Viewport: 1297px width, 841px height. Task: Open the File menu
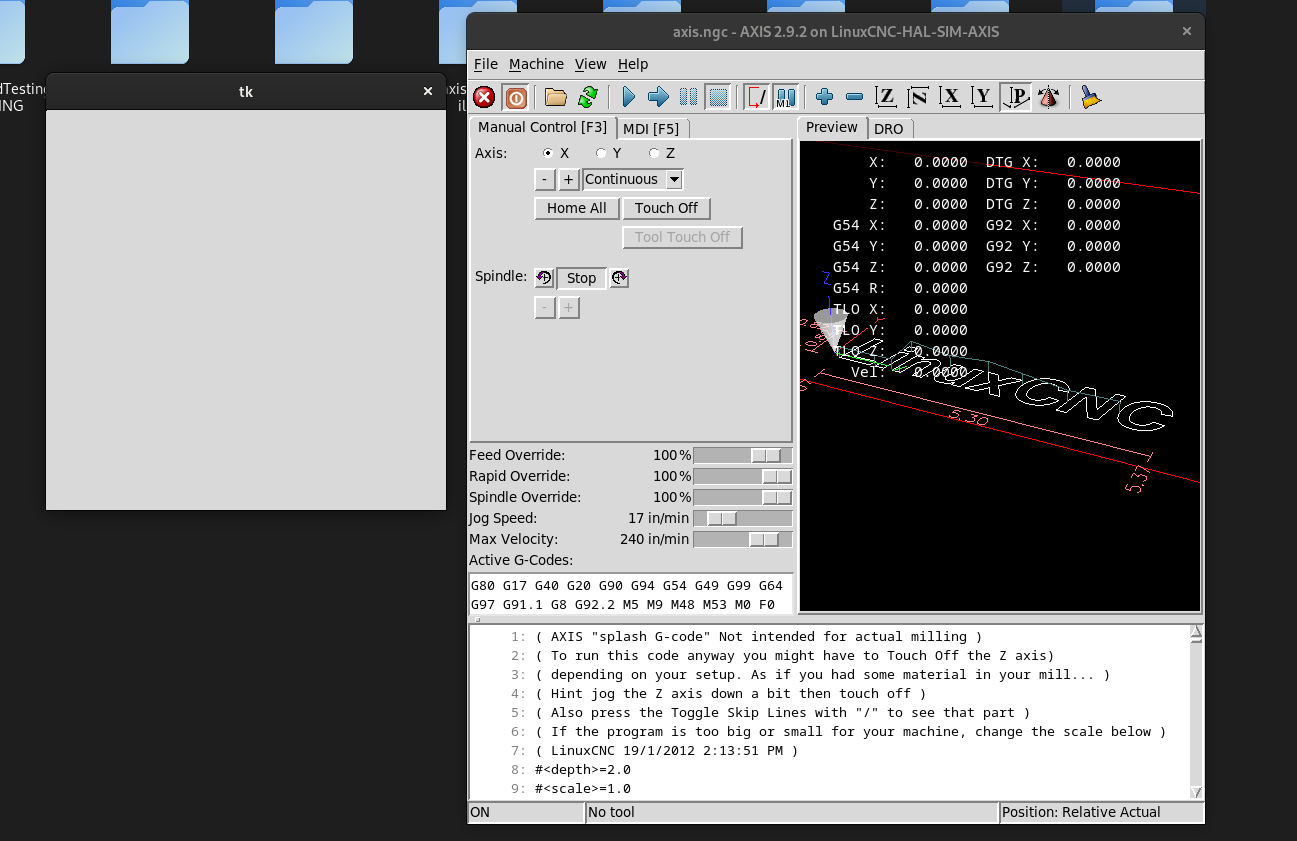click(486, 64)
